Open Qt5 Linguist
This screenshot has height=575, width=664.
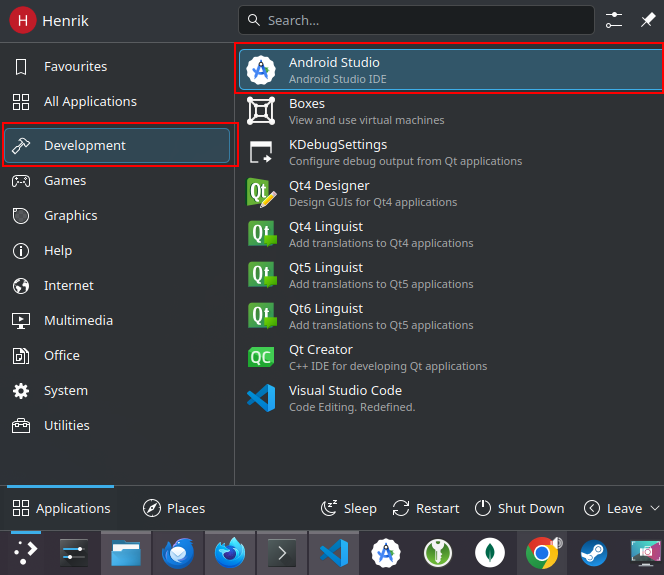(451, 275)
